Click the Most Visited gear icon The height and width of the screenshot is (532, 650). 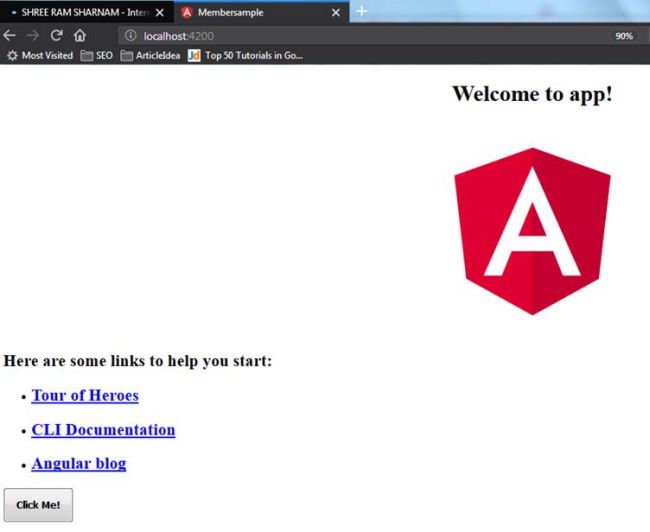click(x=12, y=55)
